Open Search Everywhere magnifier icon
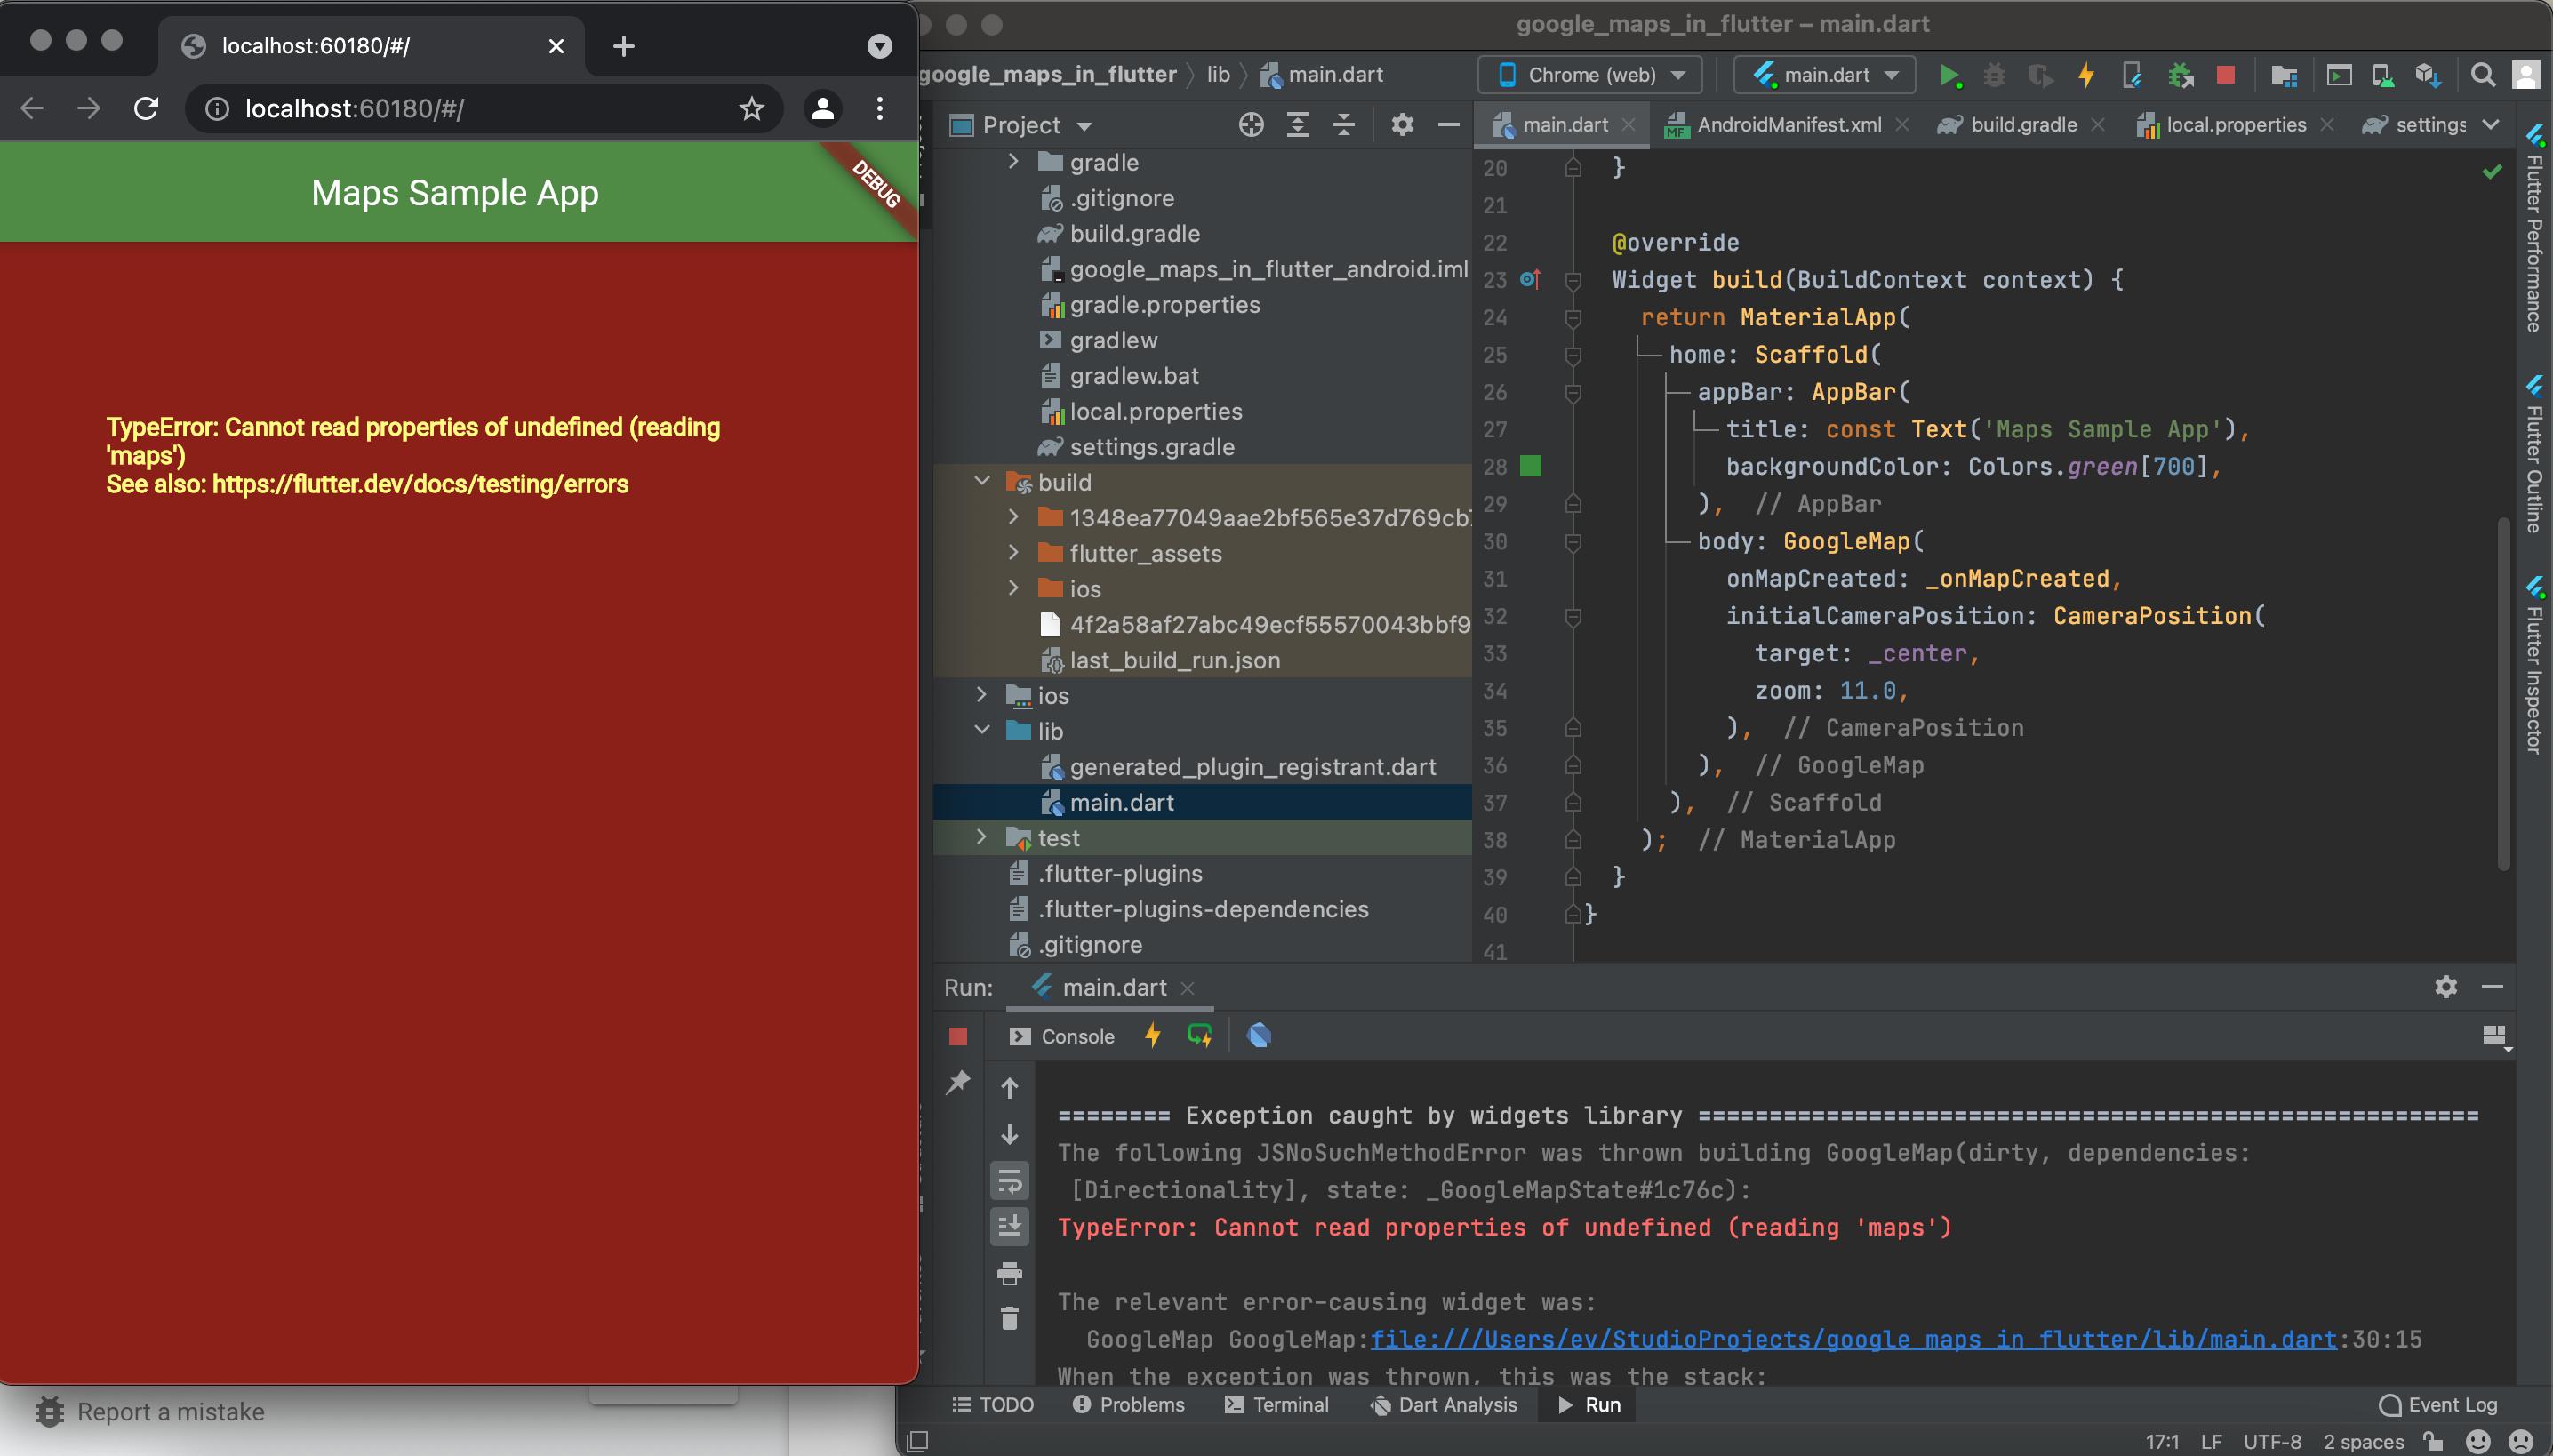2553x1456 pixels. point(2482,75)
